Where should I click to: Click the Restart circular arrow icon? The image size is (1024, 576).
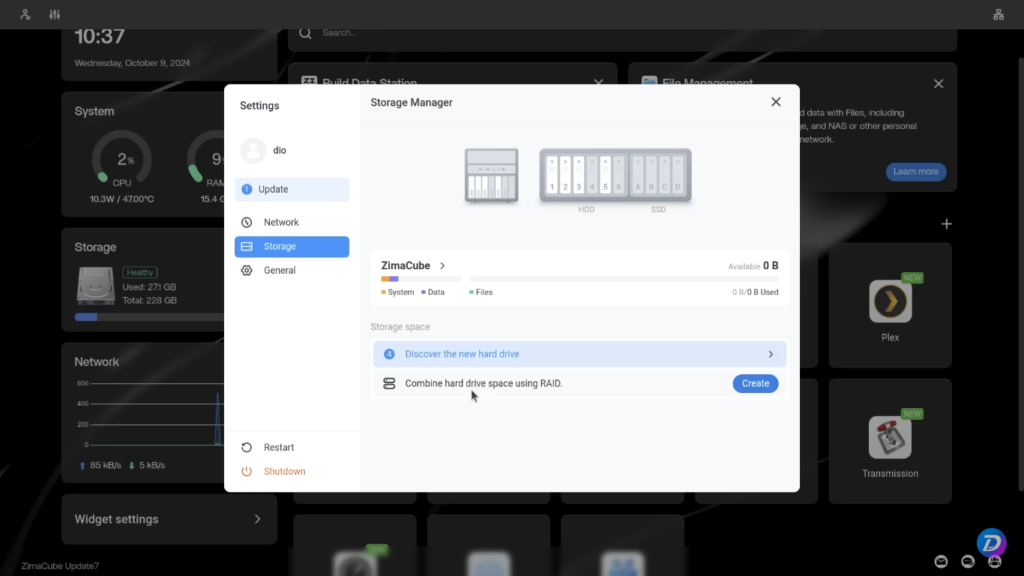click(246, 447)
